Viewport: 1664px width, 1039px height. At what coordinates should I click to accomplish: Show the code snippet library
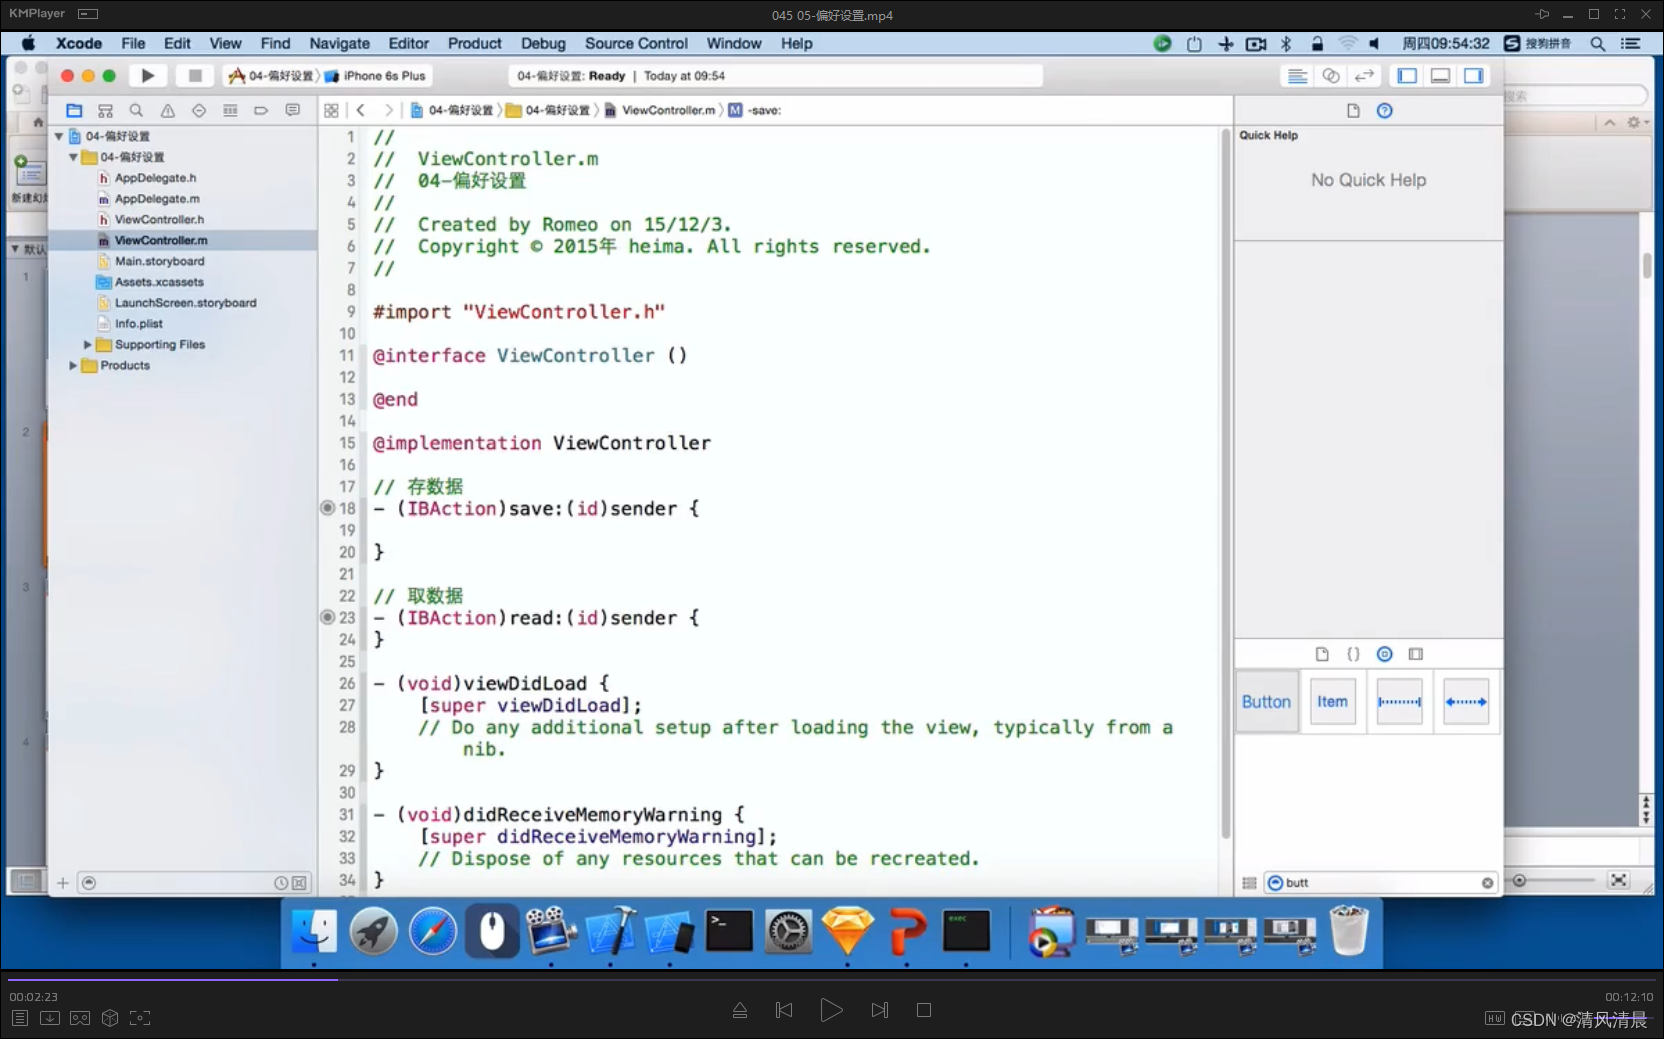point(1353,654)
